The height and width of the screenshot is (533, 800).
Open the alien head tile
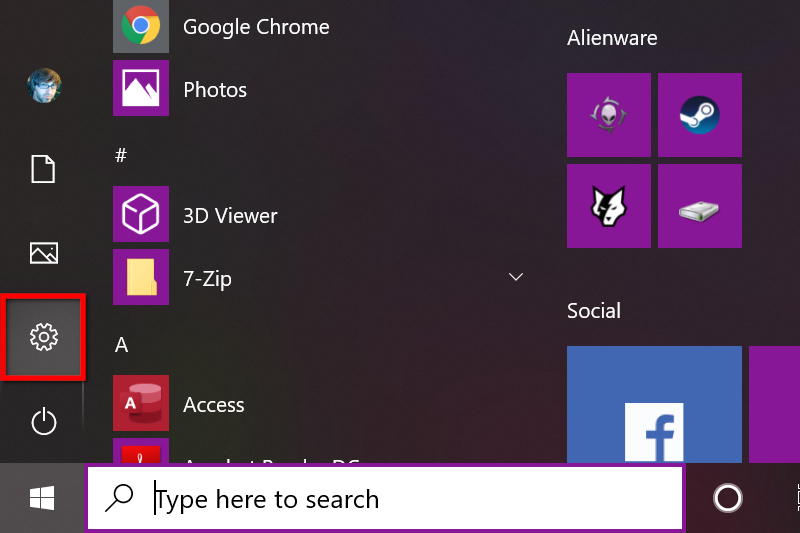(608, 115)
